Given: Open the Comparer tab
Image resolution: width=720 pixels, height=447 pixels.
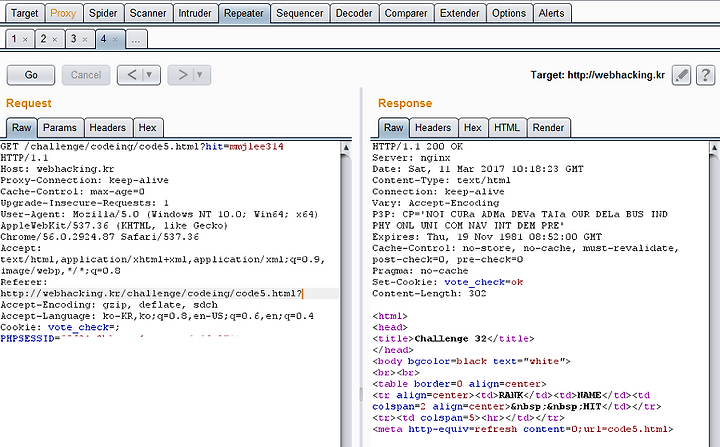Looking at the screenshot, I should [406, 13].
